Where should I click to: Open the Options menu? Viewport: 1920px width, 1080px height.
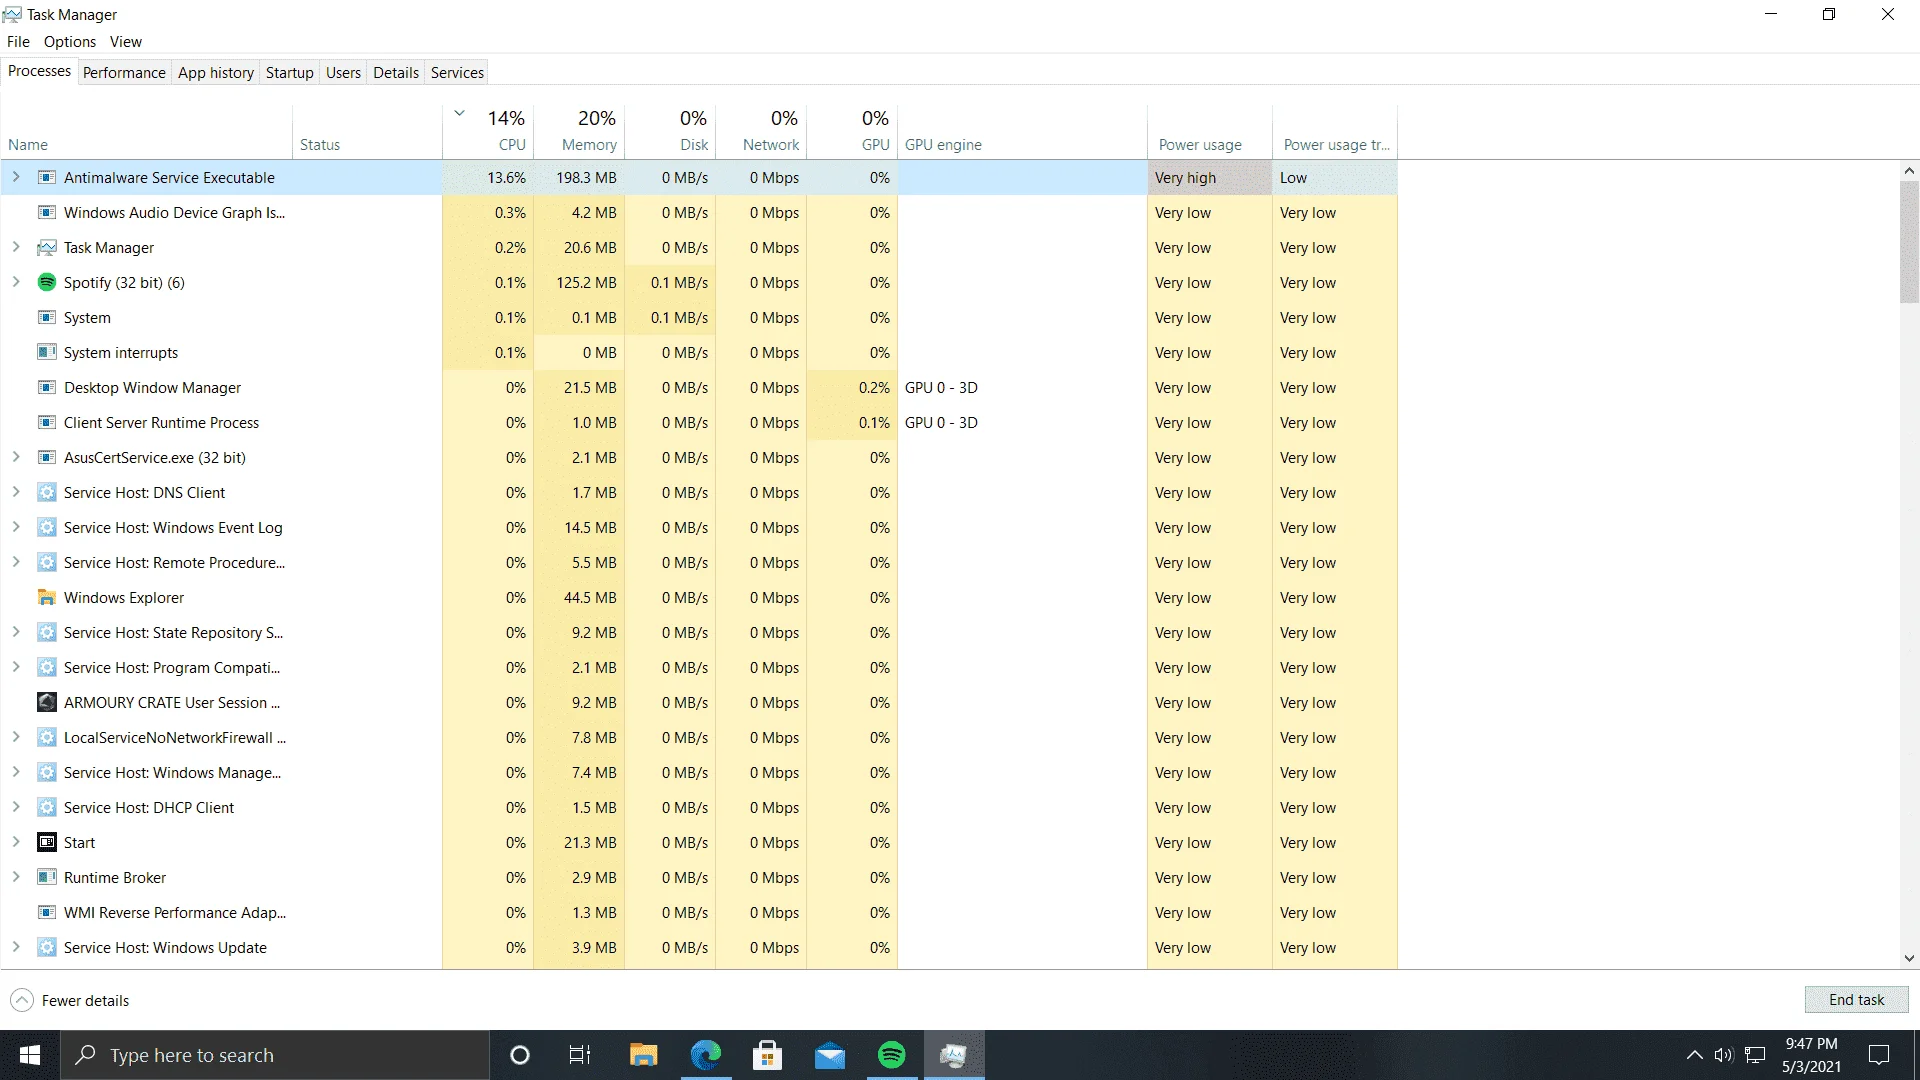coord(70,42)
